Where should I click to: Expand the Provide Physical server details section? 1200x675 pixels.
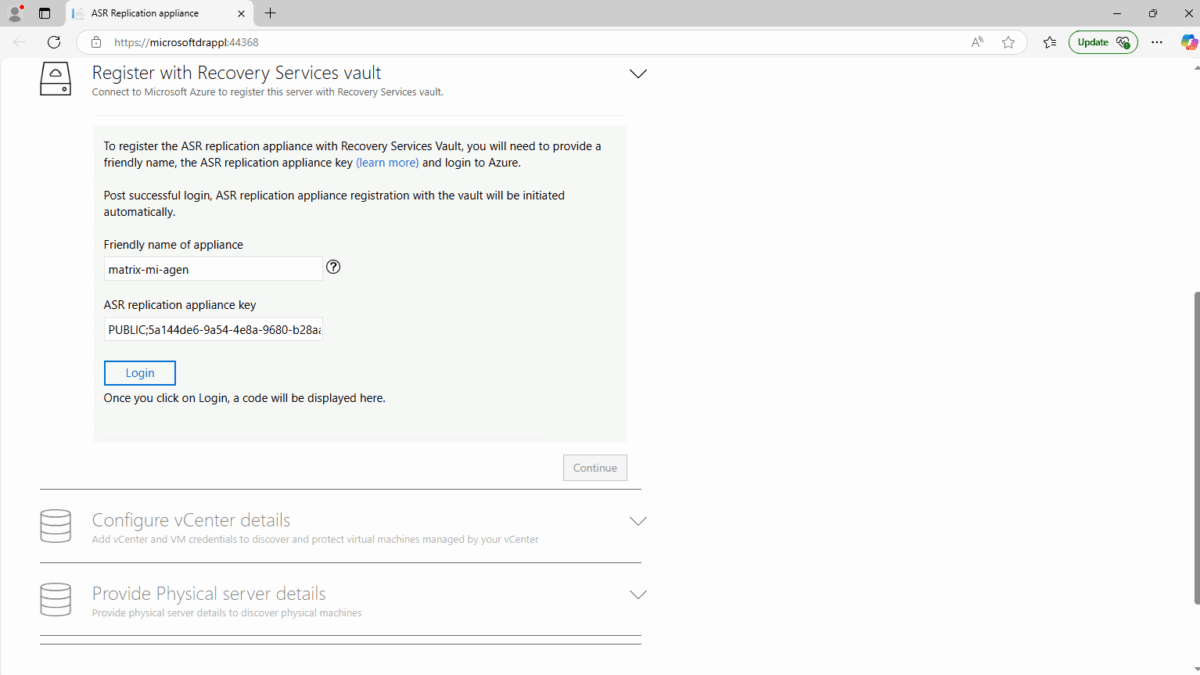tap(638, 594)
